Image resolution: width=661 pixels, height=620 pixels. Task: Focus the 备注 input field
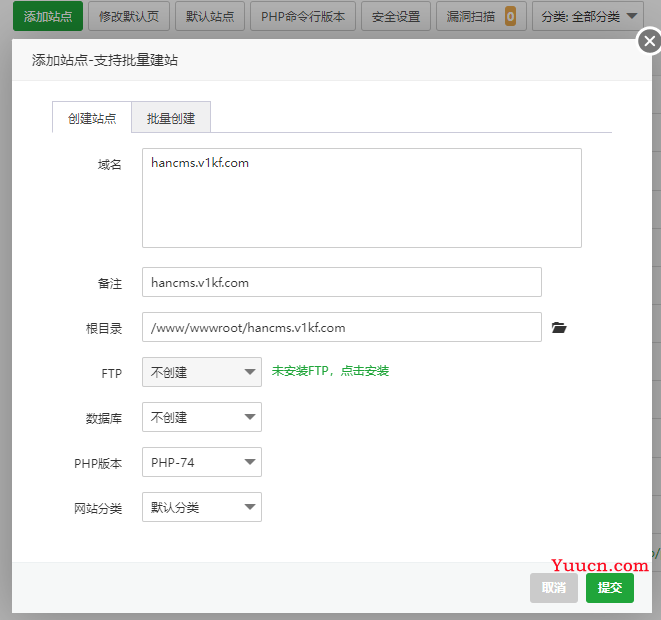pyautogui.click(x=342, y=282)
